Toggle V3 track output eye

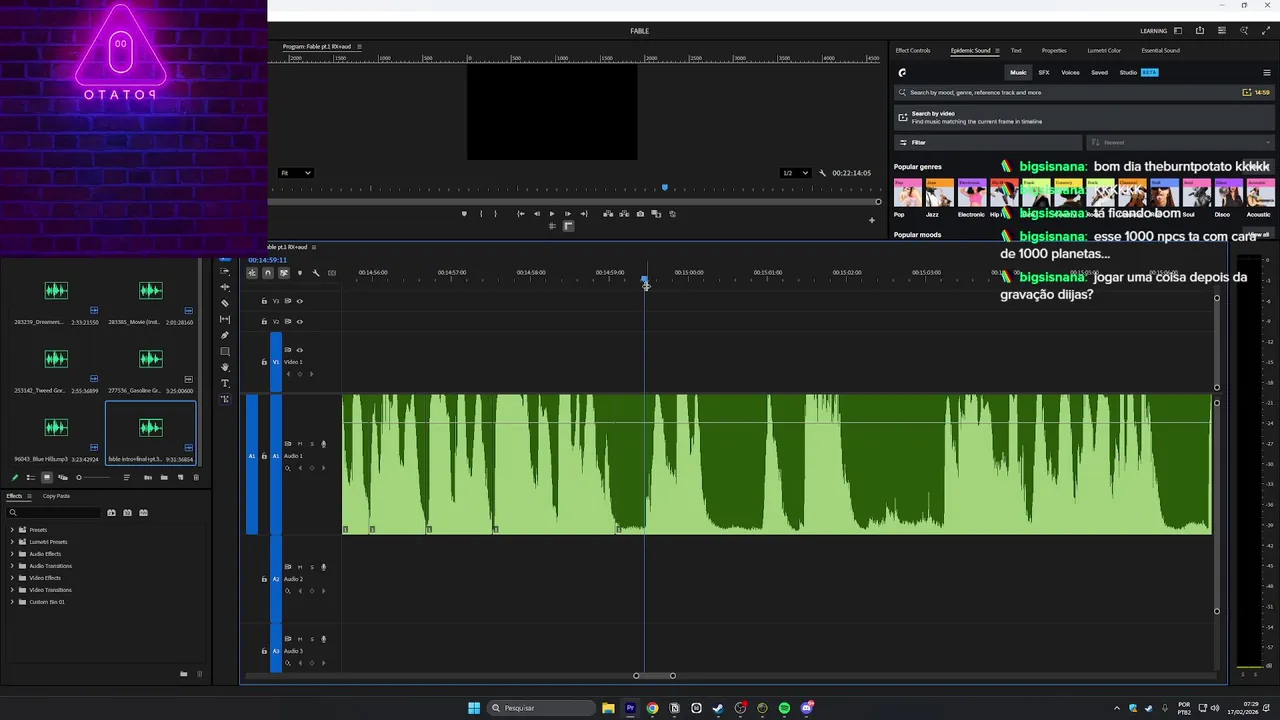pos(299,301)
